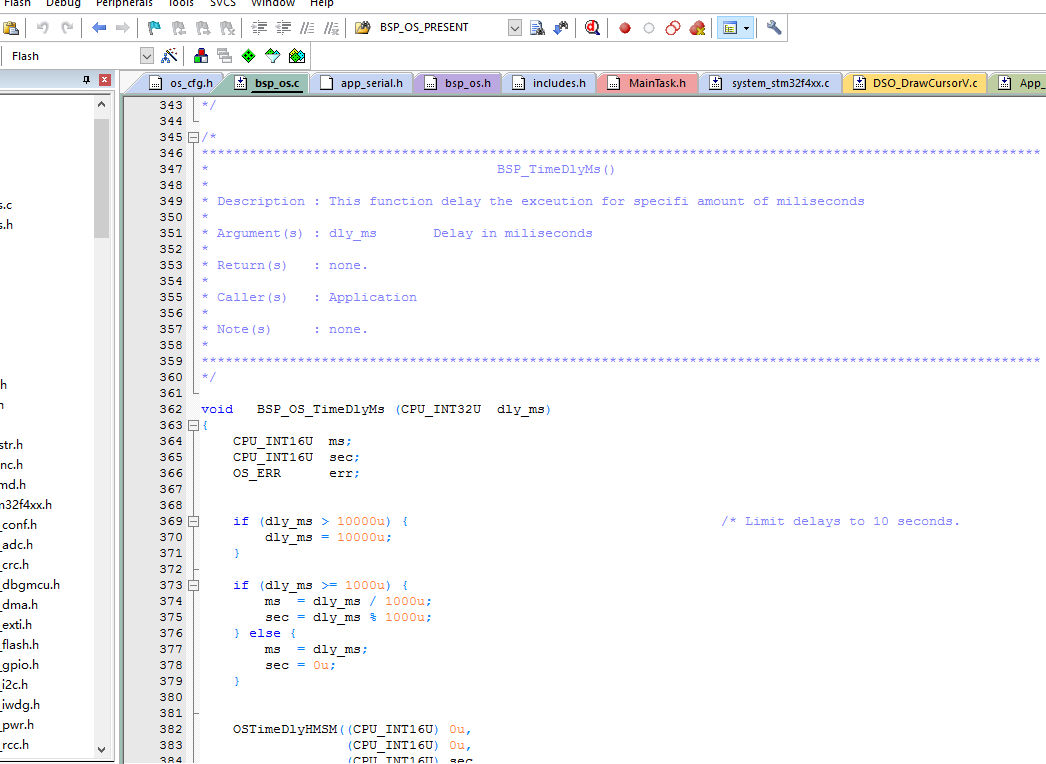Collapse if block at line 373
This screenshot has width=1046, height=764.
pos(193,586)
